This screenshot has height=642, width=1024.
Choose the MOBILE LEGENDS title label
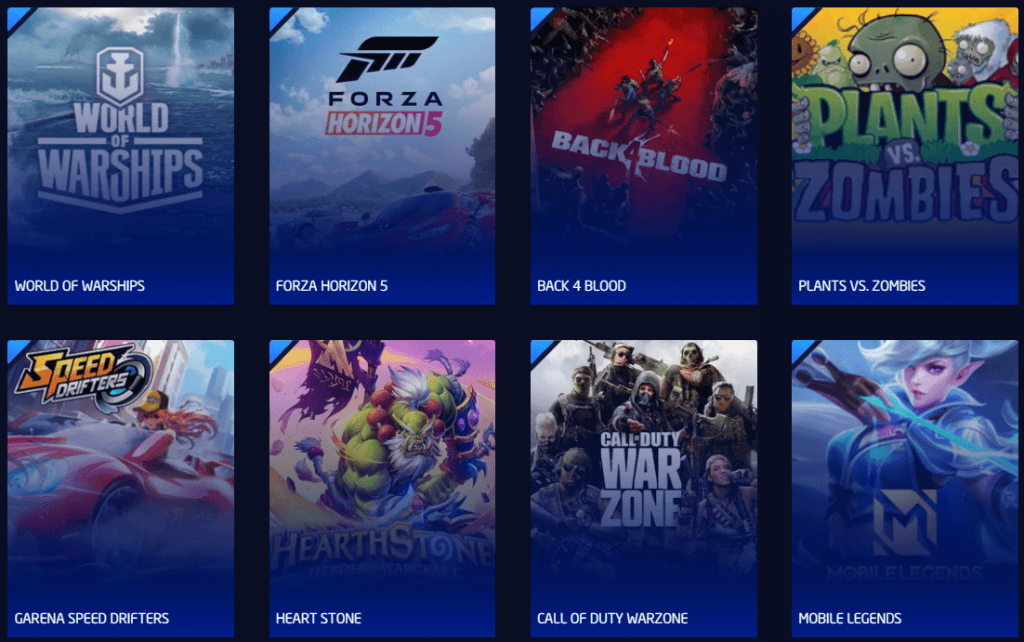(850, 618)
